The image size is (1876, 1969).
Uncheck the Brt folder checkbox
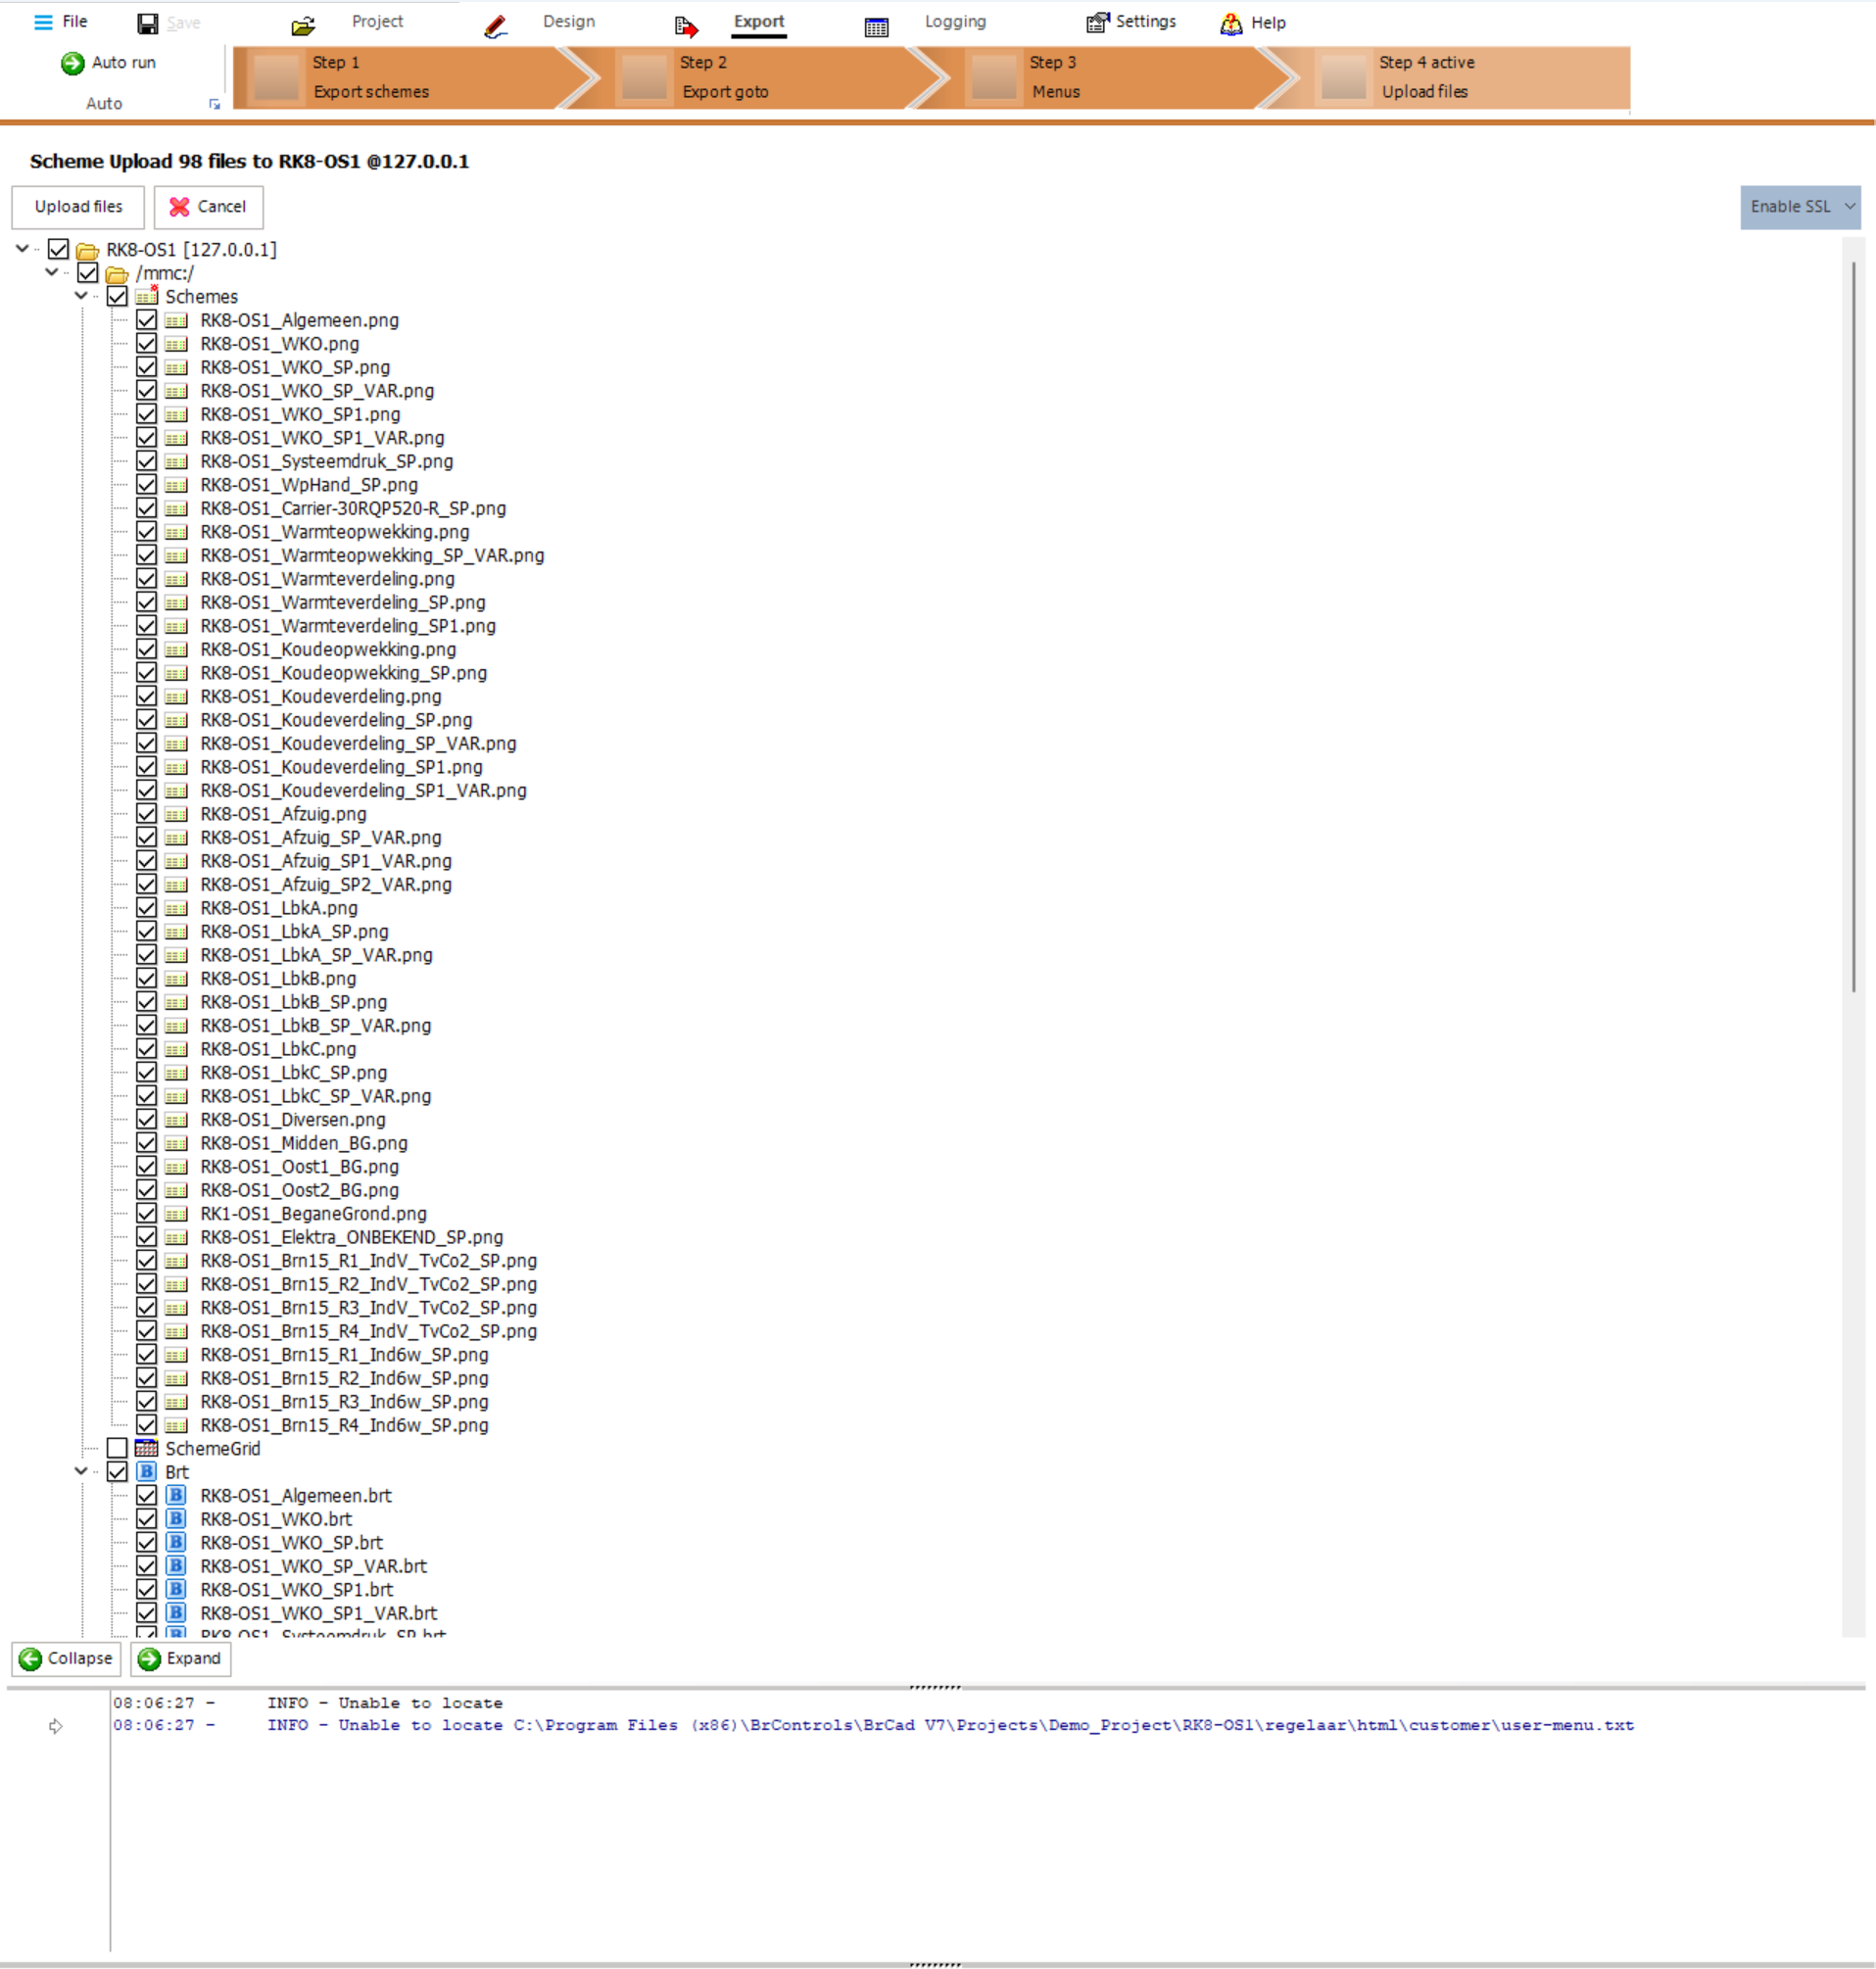pyautogui.click(x=117, y=1471)
